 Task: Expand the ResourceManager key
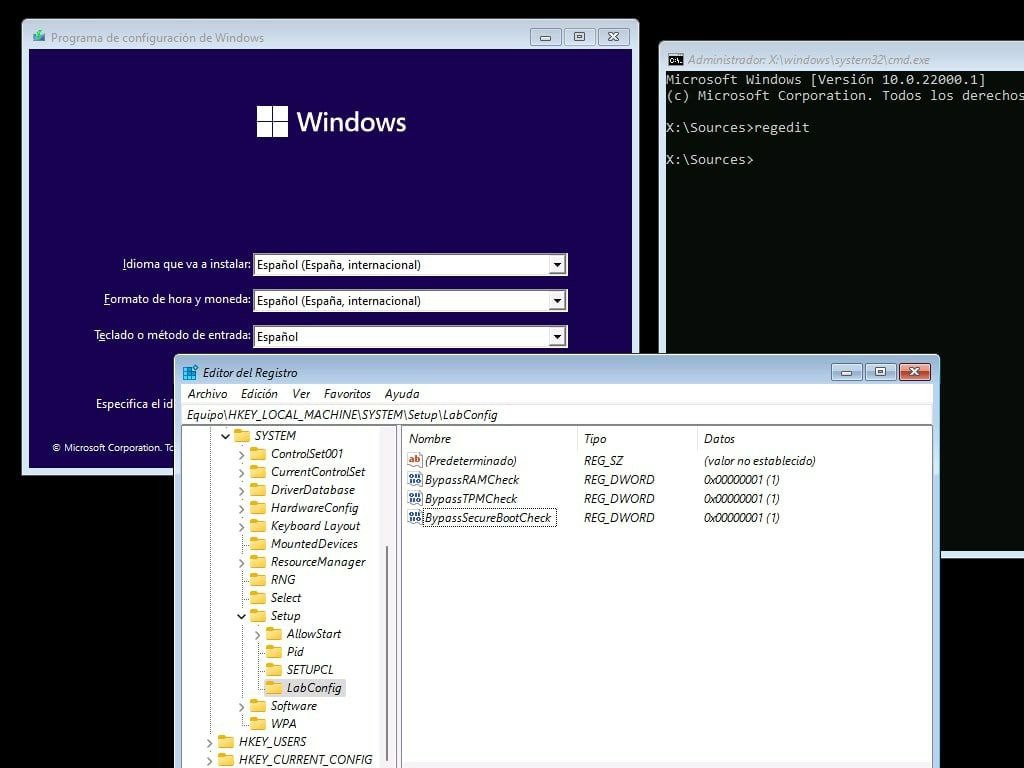242,562
